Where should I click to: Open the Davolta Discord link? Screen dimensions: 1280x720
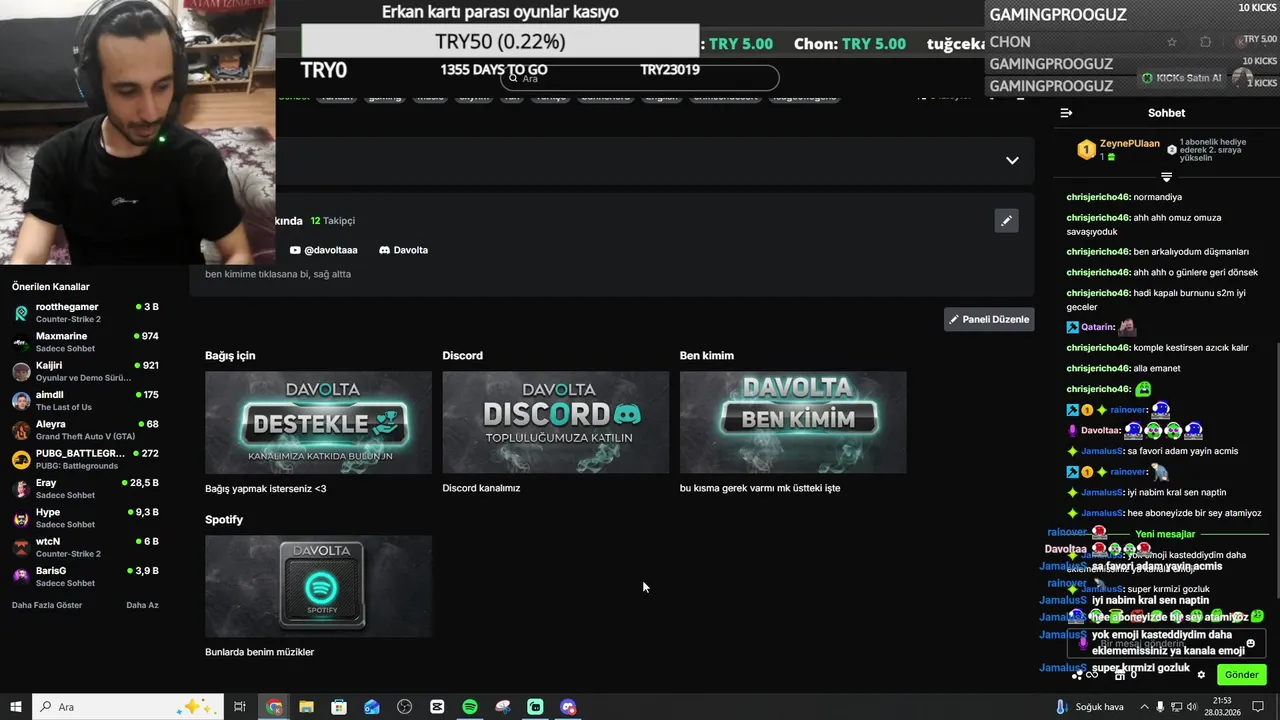point(403,250)
